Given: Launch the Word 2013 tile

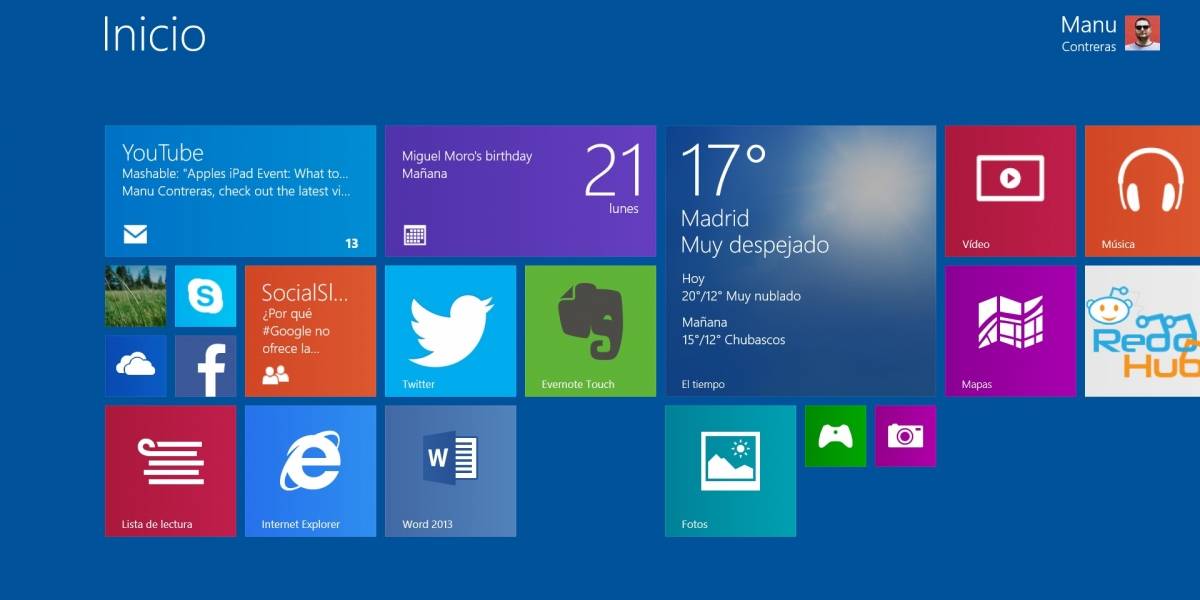Looking at the screenshot, I should point(450,471).
